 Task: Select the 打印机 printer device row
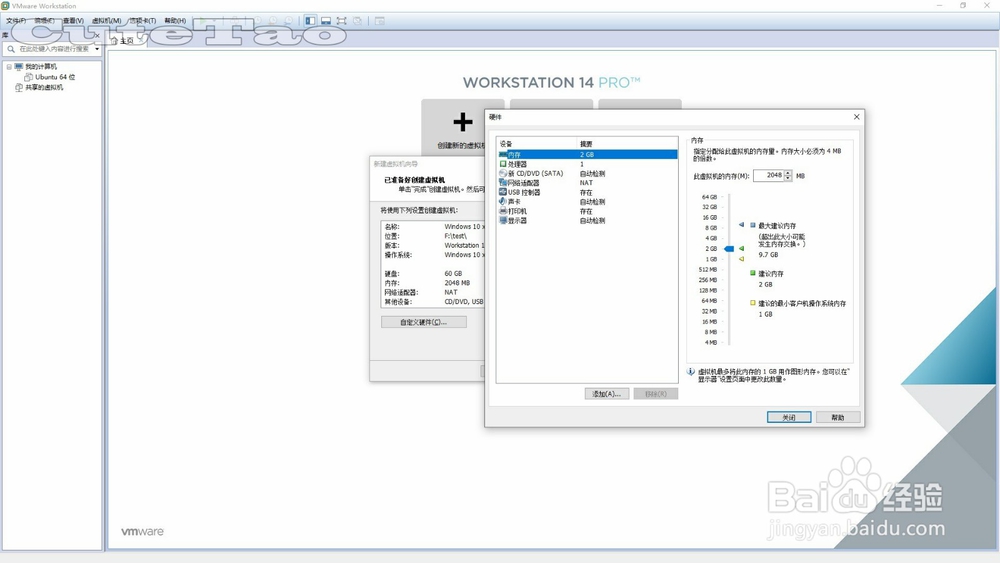587,211
